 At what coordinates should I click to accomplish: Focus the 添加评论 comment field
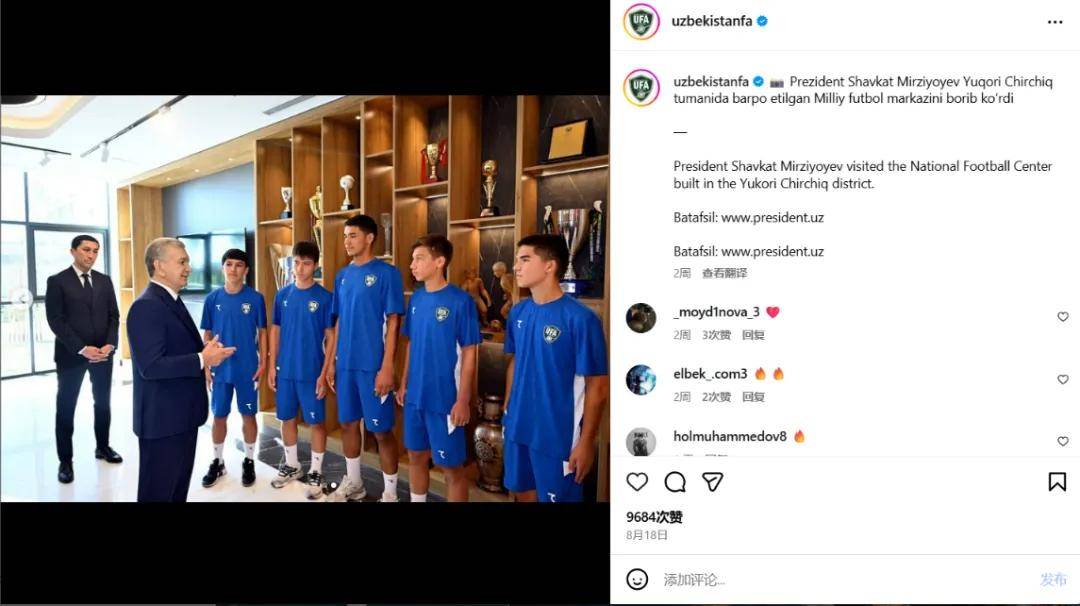click(844, 580)
